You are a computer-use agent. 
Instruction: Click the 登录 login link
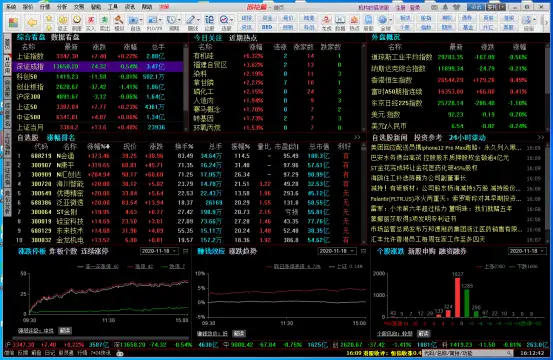coord(415,7)
